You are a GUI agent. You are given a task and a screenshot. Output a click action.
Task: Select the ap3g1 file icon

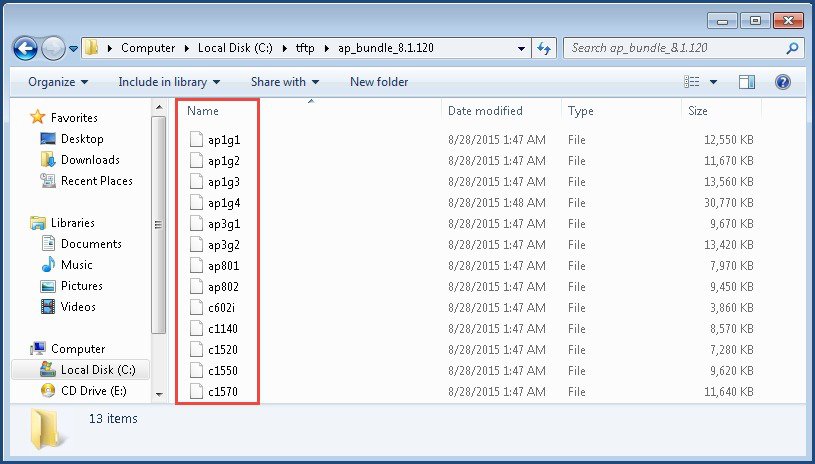point(196,224)
